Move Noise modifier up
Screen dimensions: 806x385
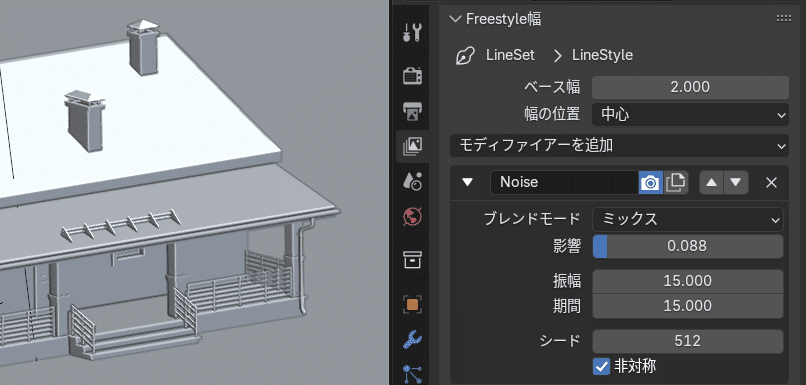[x=711, y=182]
